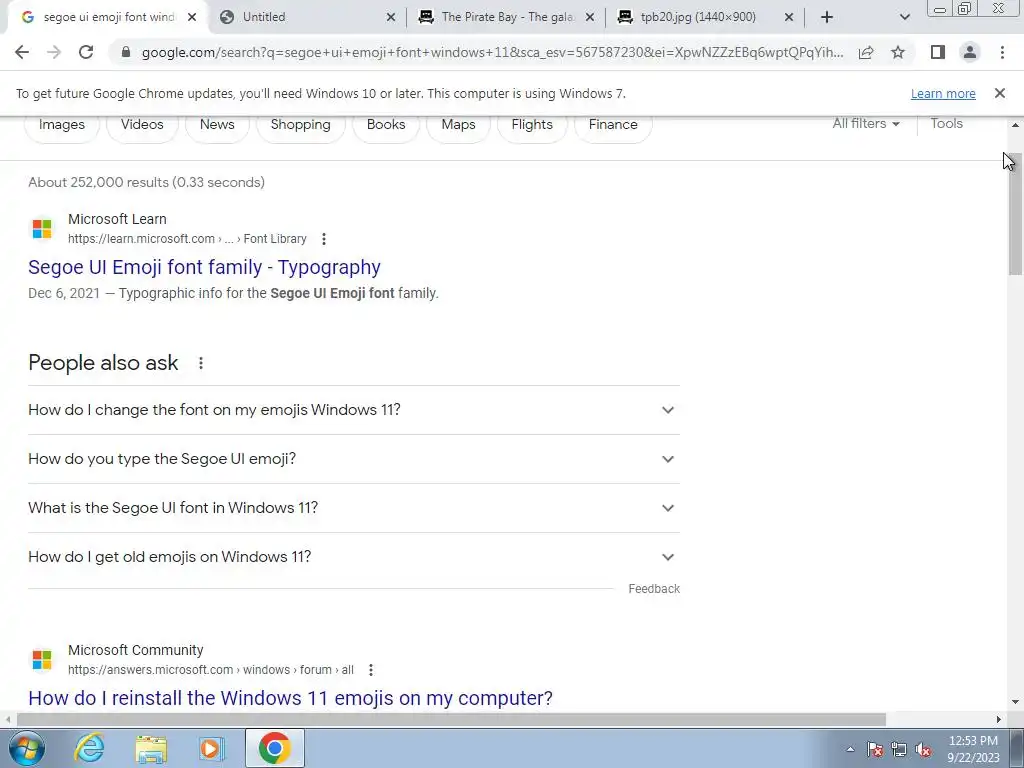Image resolution: width=1024 pixels, height=768 pixels.
Task: Click the Microsoft Learn site logo
Action: (42, 229)
